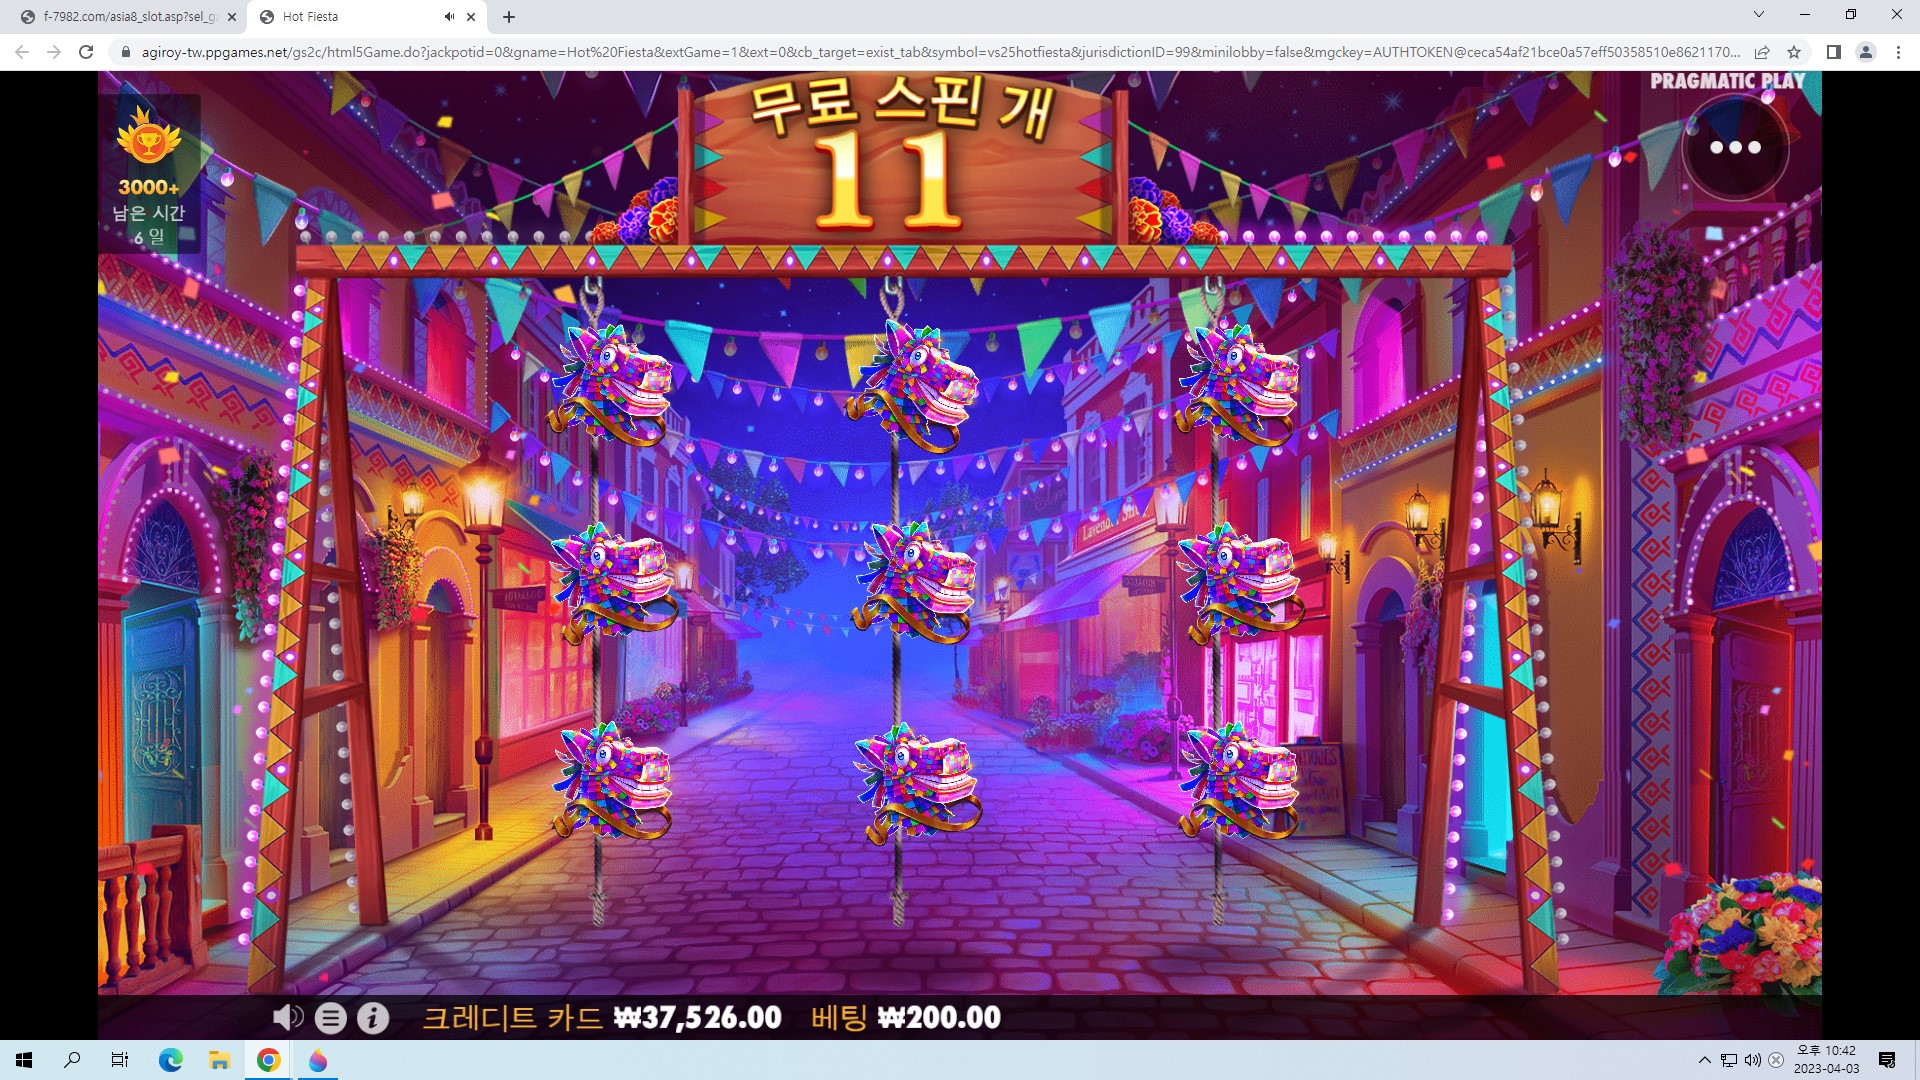The width and height of the screenshot is (1920, 1080).
Task: Open the Chrome profile avatar
Action: click(1865, 52)
